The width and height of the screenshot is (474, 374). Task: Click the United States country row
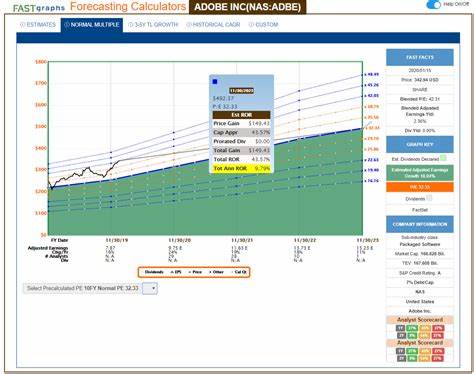coord(420,302)
